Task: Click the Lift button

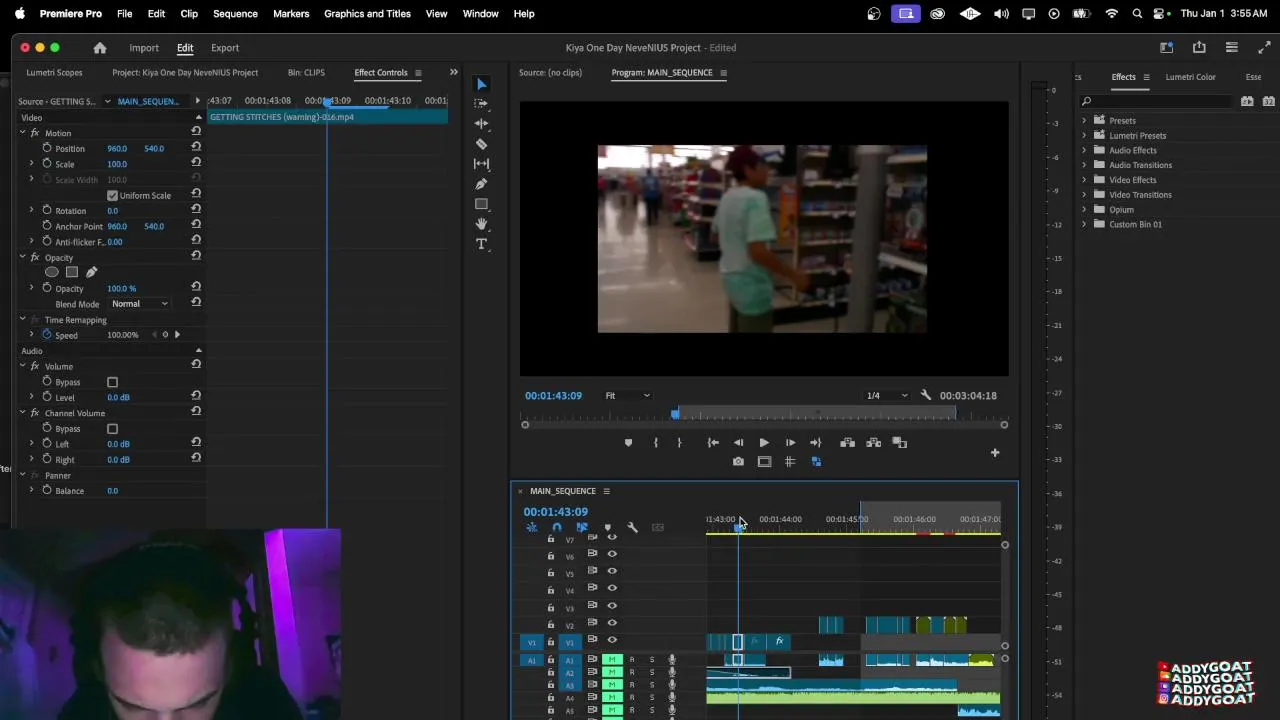Action: 847,443
